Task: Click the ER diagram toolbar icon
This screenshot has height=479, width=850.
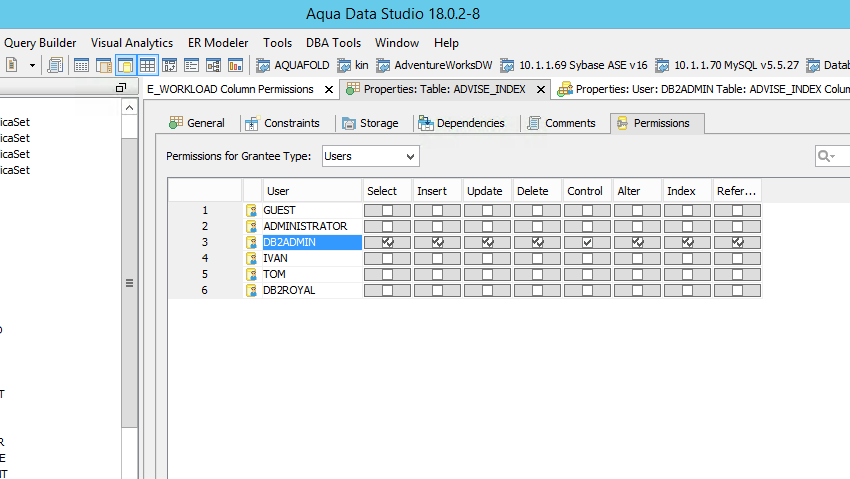Action: click(214, 66)
